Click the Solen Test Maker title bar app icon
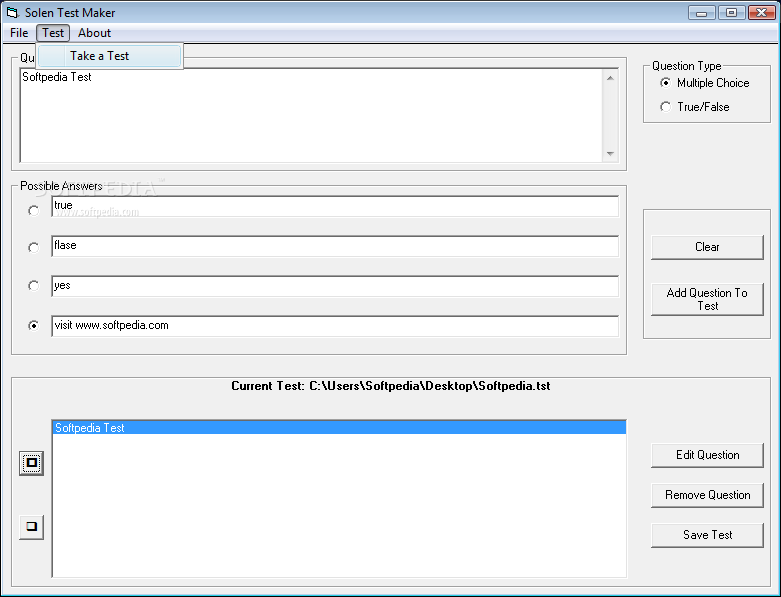Image resolution: width=781 pixels, height=597 pixels. [12, 12]
